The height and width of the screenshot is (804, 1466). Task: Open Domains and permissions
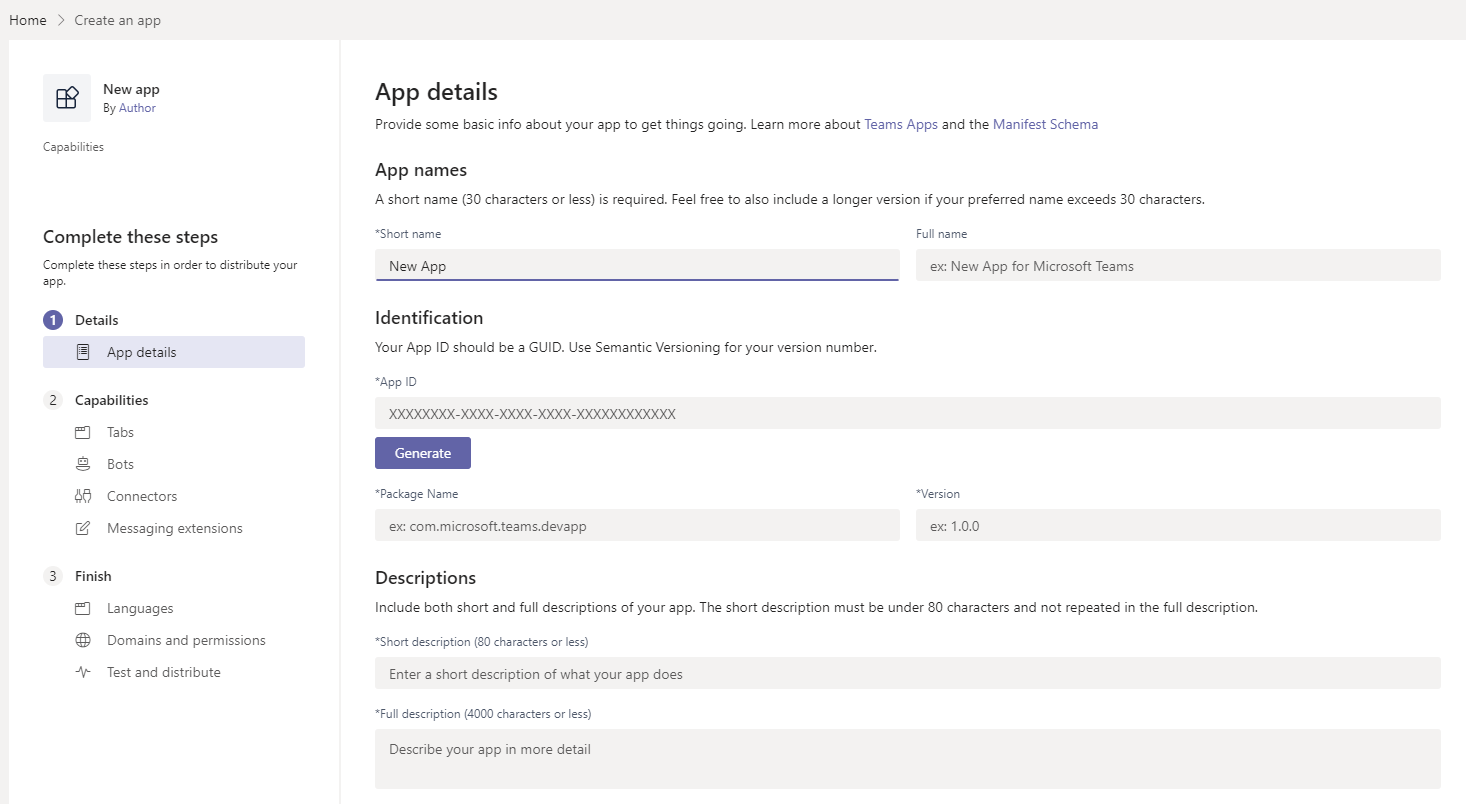click(x=186, y=640)
